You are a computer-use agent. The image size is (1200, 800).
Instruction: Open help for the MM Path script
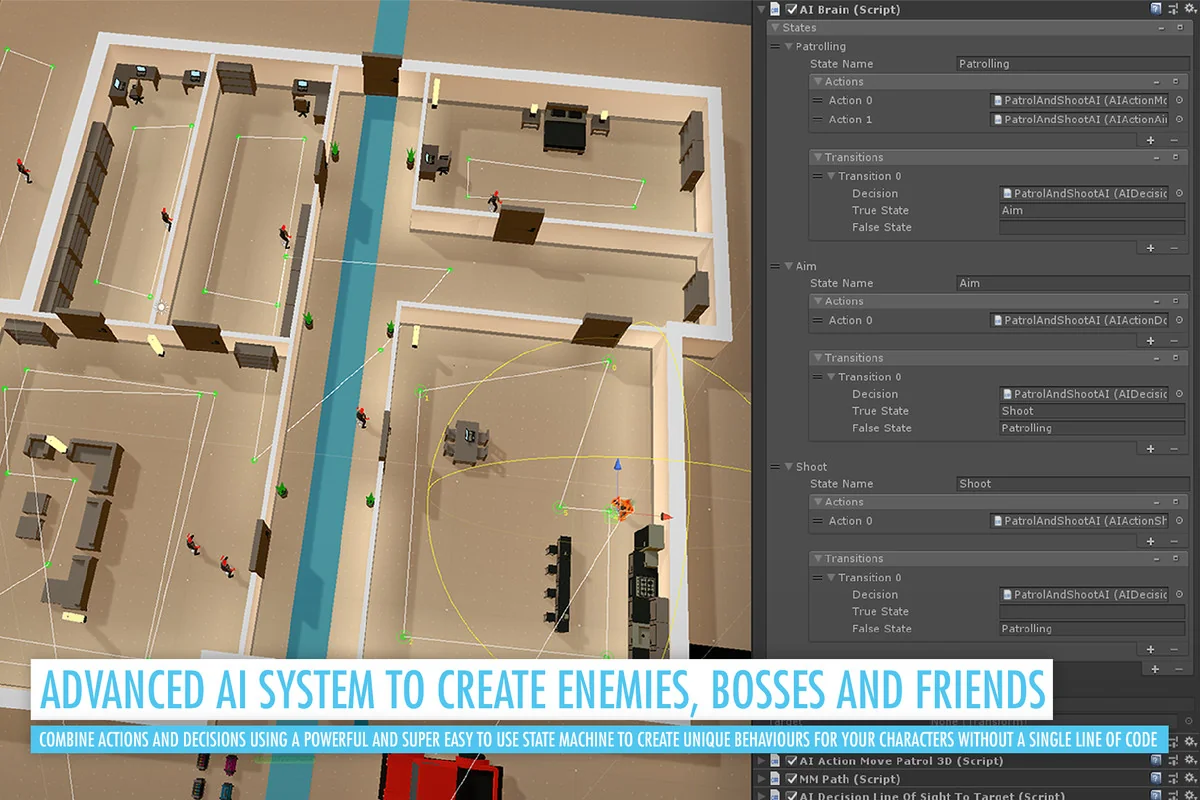pyautogui.click(x=1155, y=778)
